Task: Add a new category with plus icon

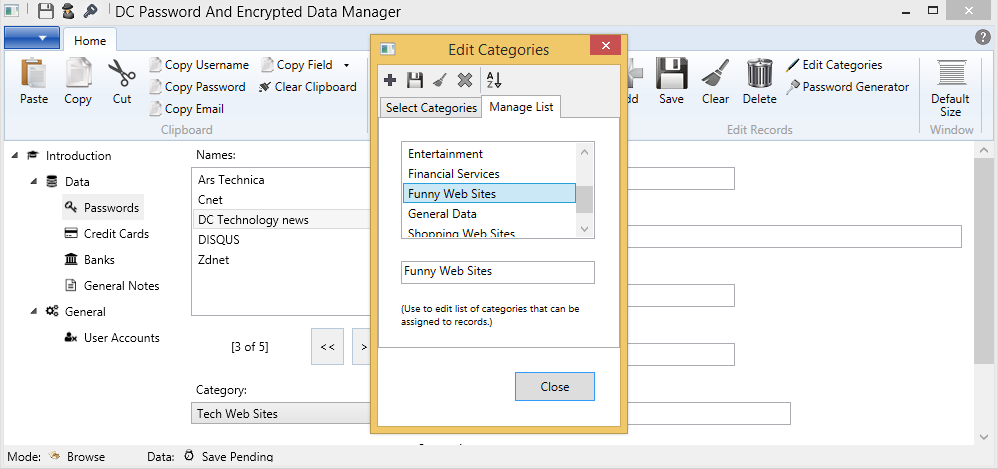Action: 391,80
